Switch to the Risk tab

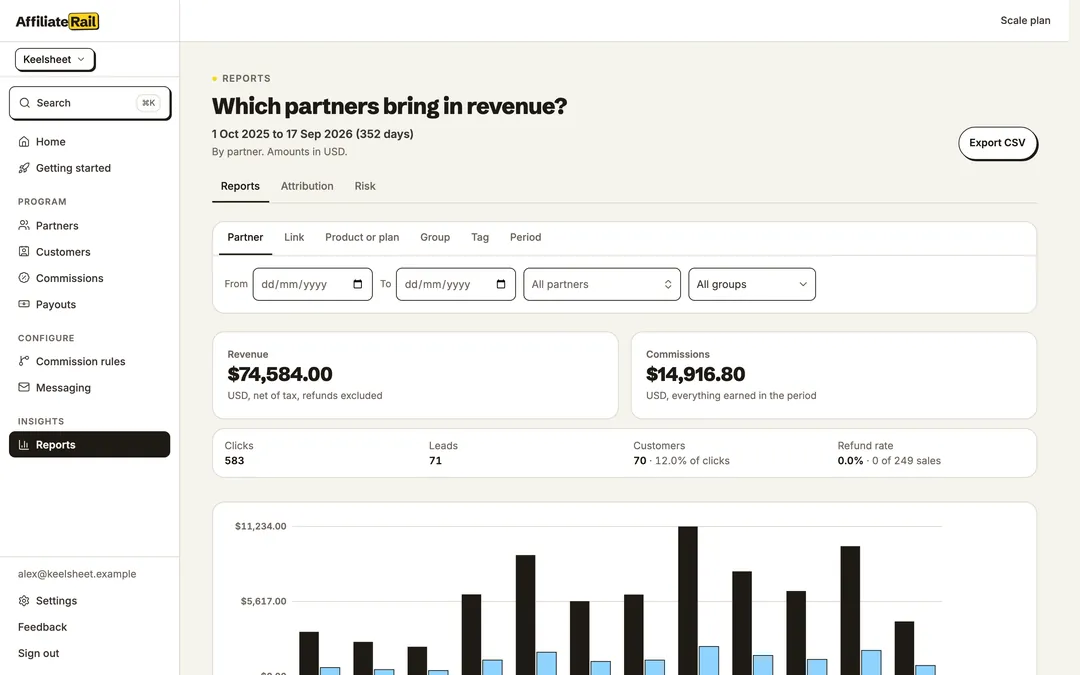click(365, 186)
